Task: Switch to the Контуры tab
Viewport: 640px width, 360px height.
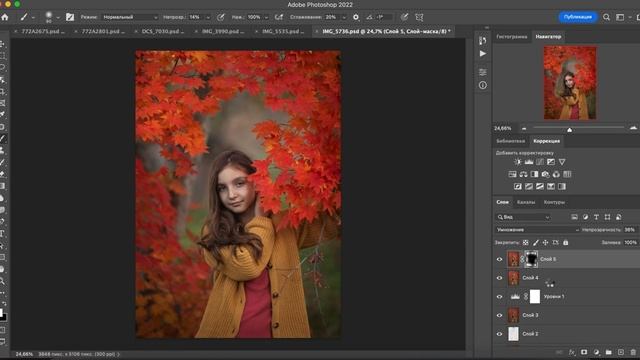Action: [554, 202]
